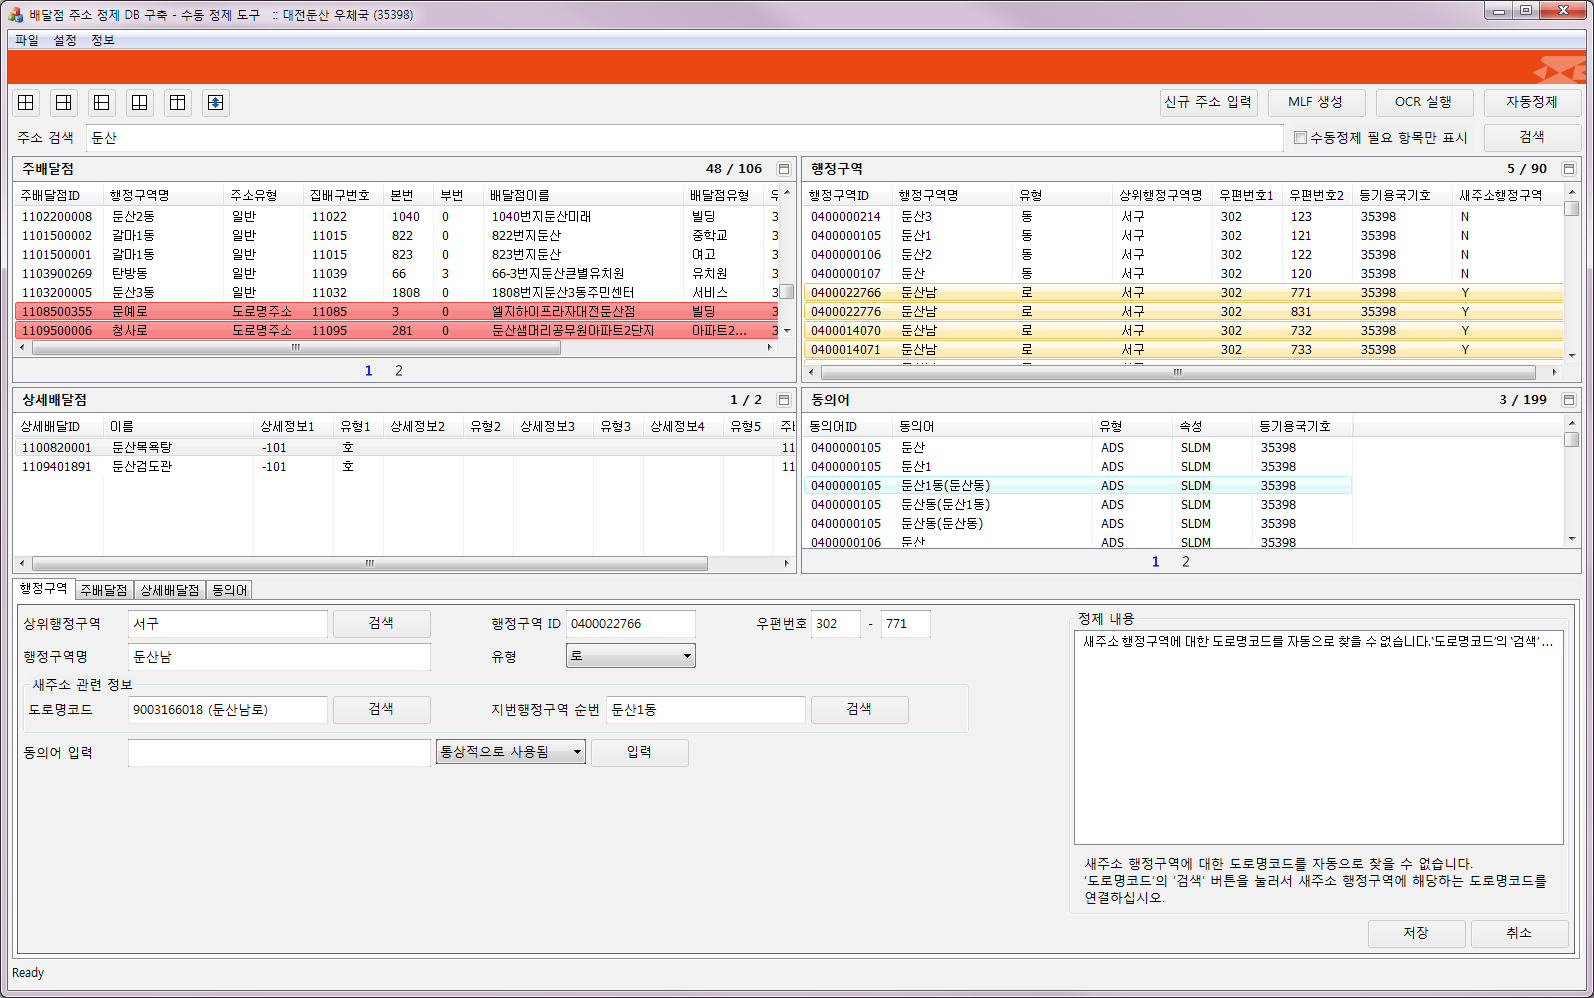
Task: Enable 수동정제 필요 항목만 표시 checkbox
Action: pyautogui.click(x=1300, y=138)
